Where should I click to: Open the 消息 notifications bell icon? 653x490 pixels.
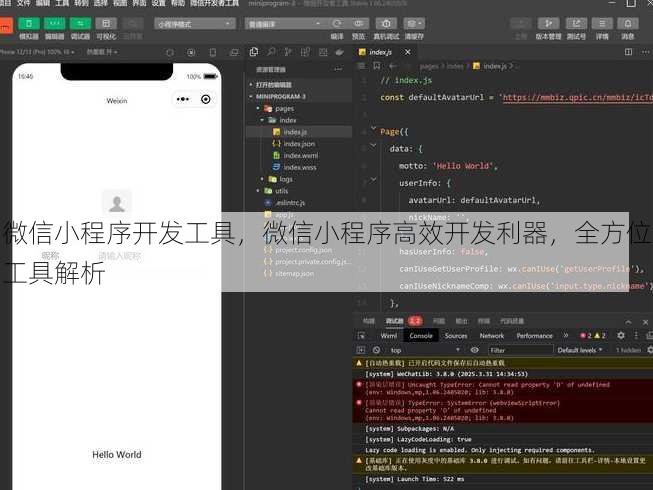pyautogui.click(x=628, y=23)
